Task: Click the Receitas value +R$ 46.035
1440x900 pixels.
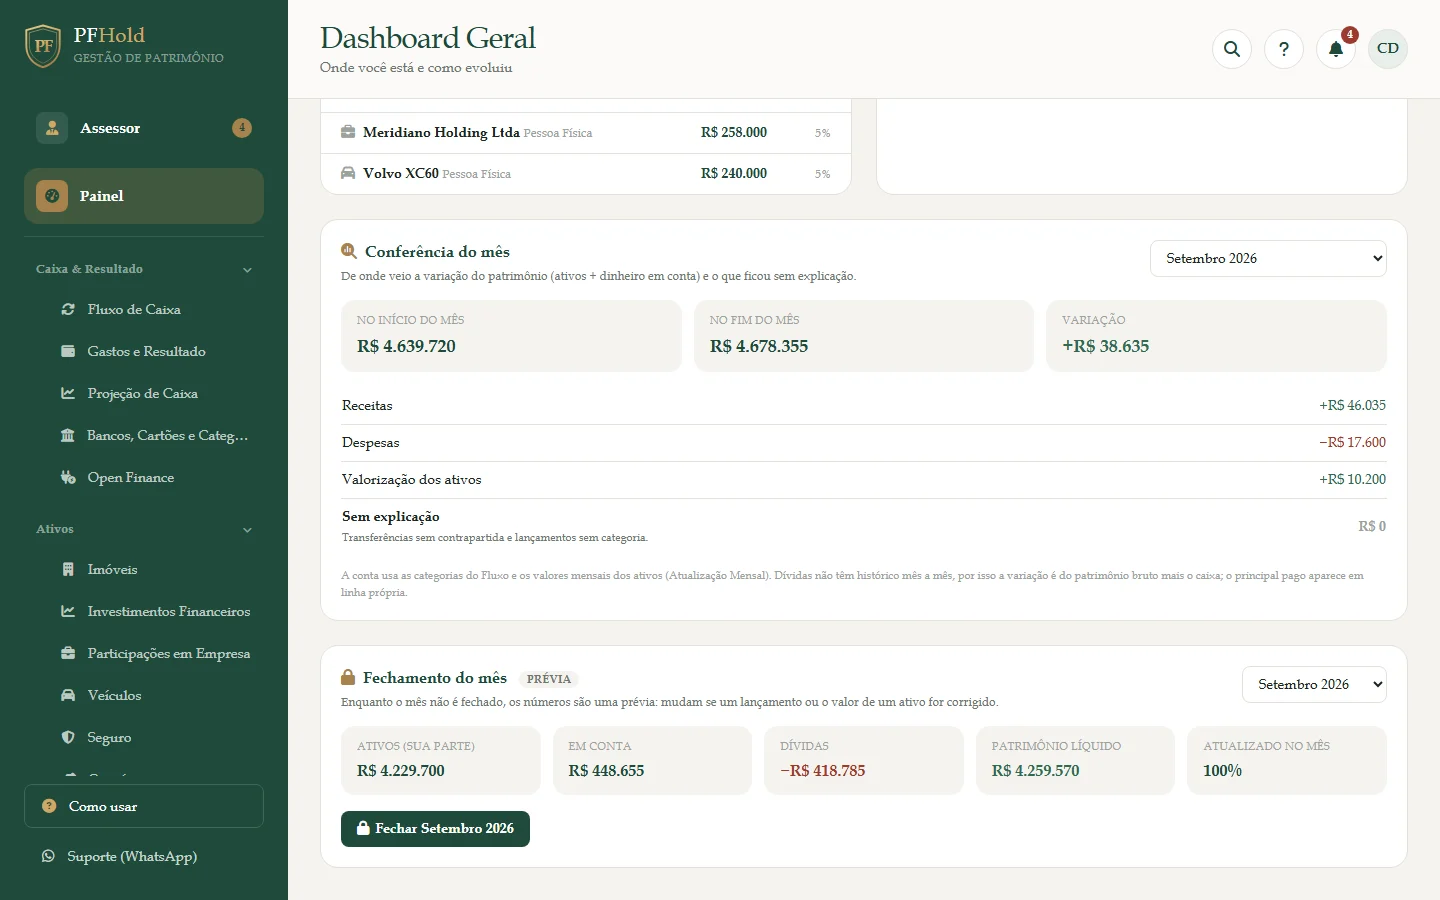Action: (1352, 405)
